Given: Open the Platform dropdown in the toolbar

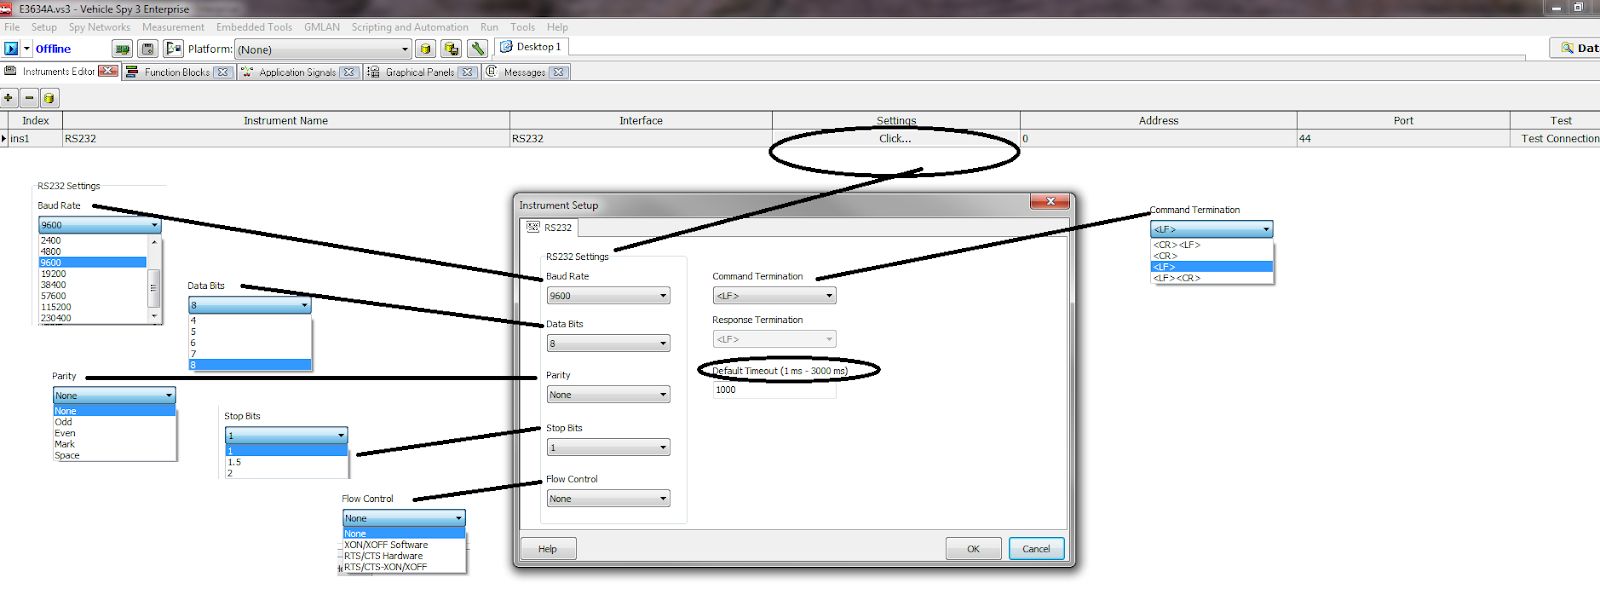Looking at the screenshot, I should coord(405,49).
